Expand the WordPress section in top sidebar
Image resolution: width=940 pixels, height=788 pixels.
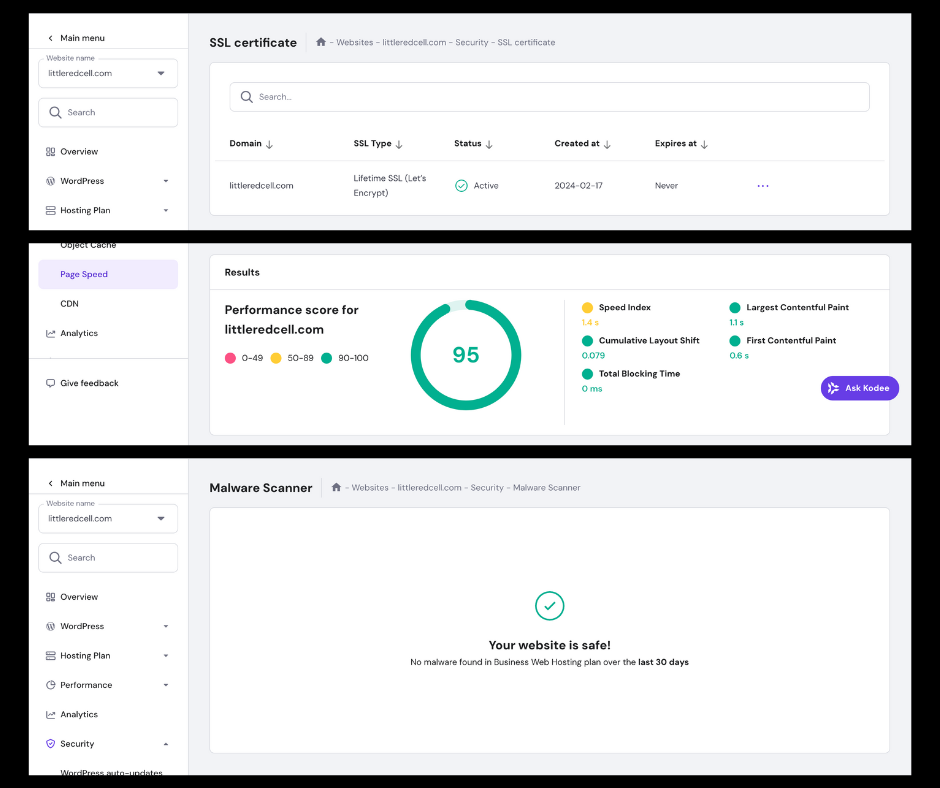(x=166, y=181)
